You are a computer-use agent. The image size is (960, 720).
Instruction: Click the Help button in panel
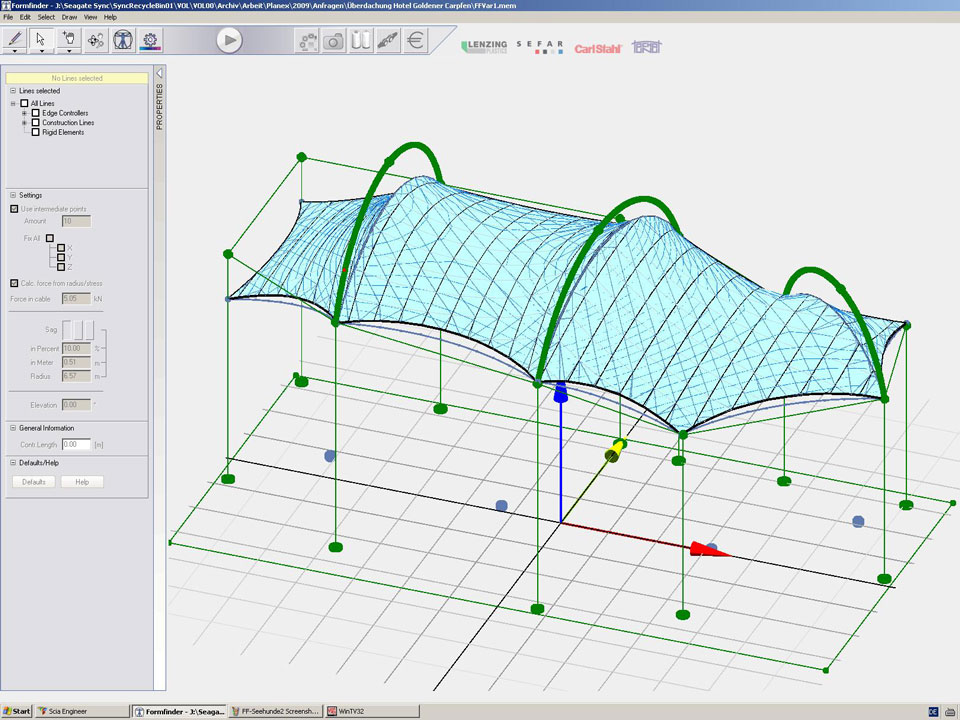(82, 482)
